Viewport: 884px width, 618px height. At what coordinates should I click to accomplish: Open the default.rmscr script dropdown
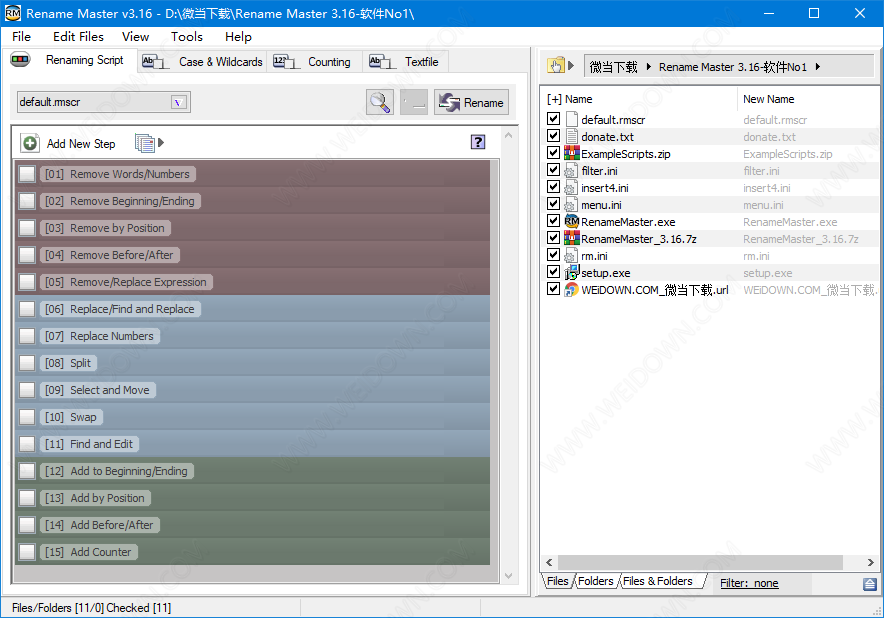tap(179, 102)
